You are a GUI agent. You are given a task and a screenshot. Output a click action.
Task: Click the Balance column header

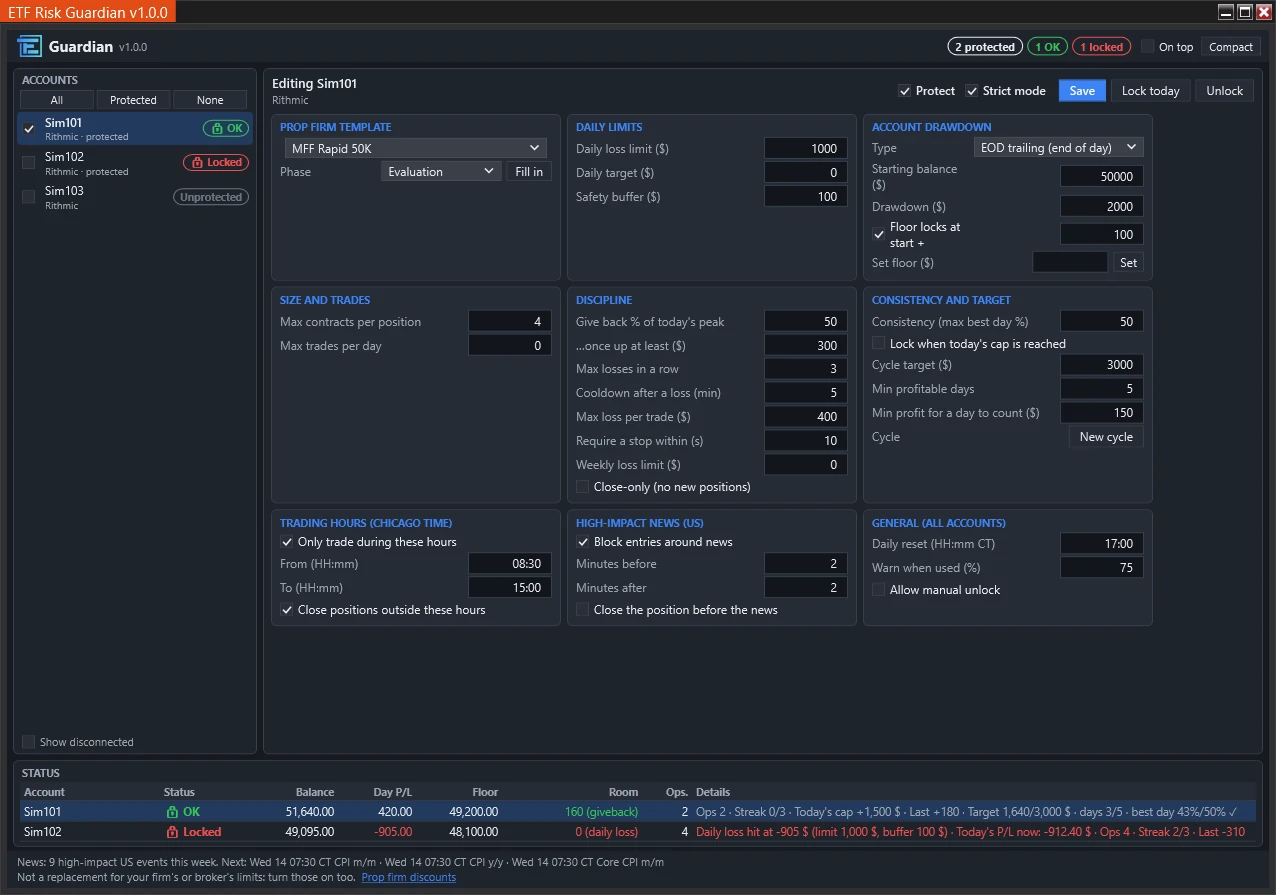(315, 792)
